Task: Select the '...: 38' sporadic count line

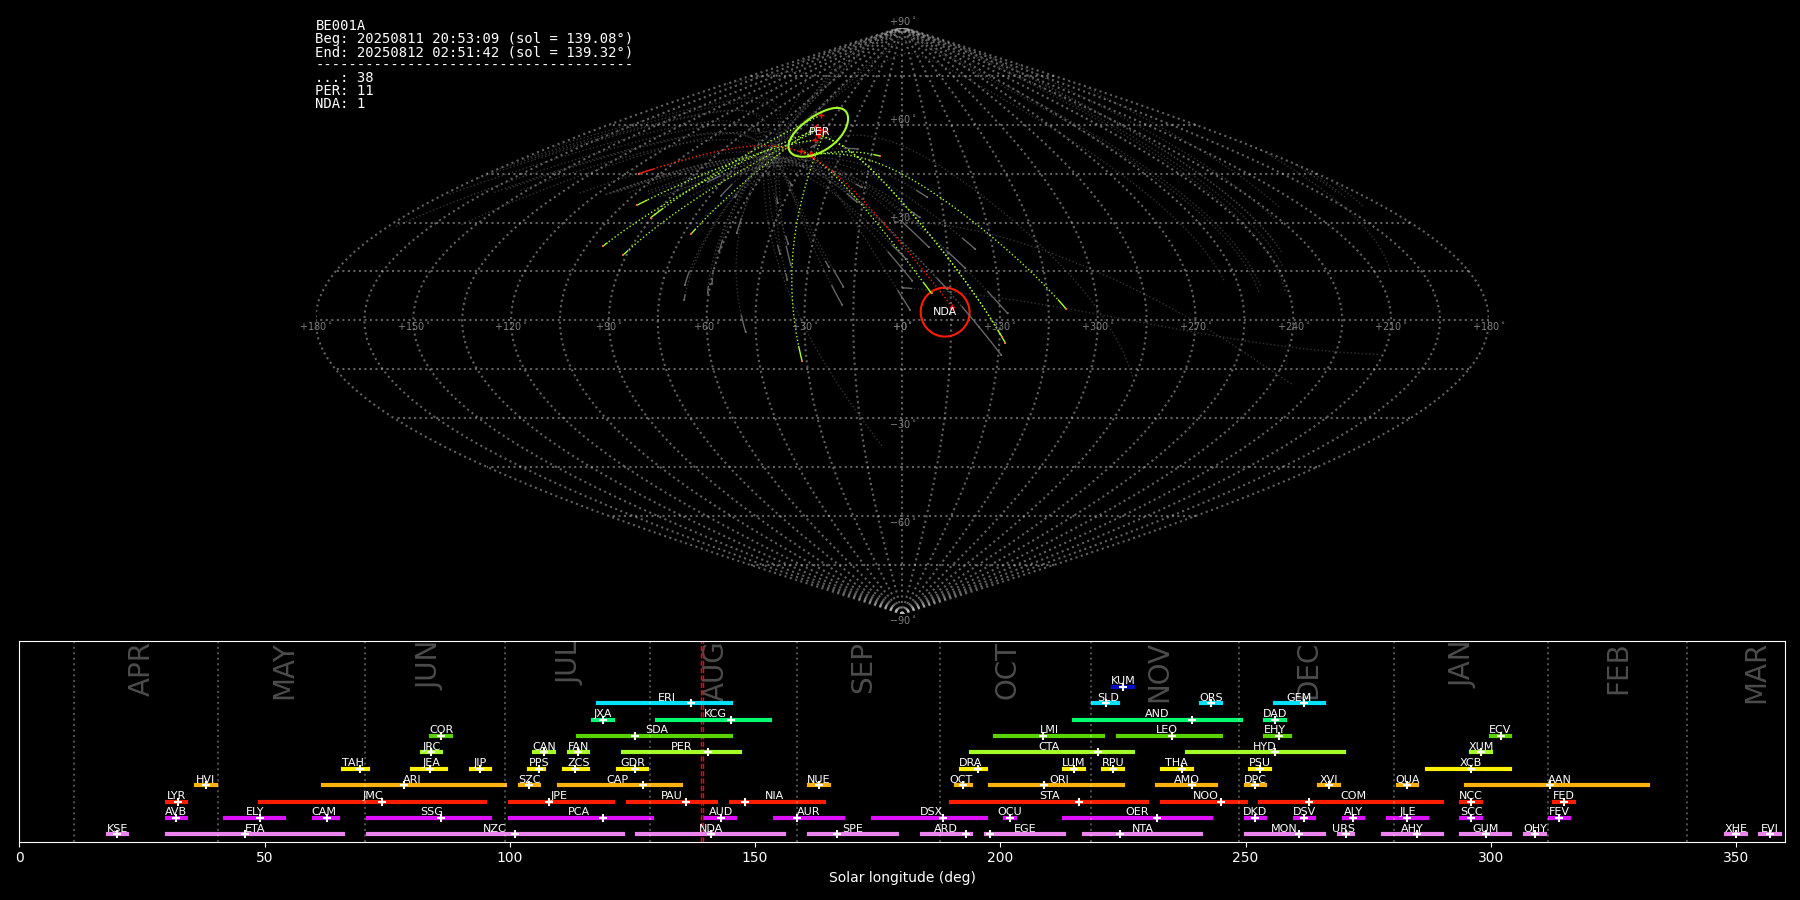Action: click(344, 78)
